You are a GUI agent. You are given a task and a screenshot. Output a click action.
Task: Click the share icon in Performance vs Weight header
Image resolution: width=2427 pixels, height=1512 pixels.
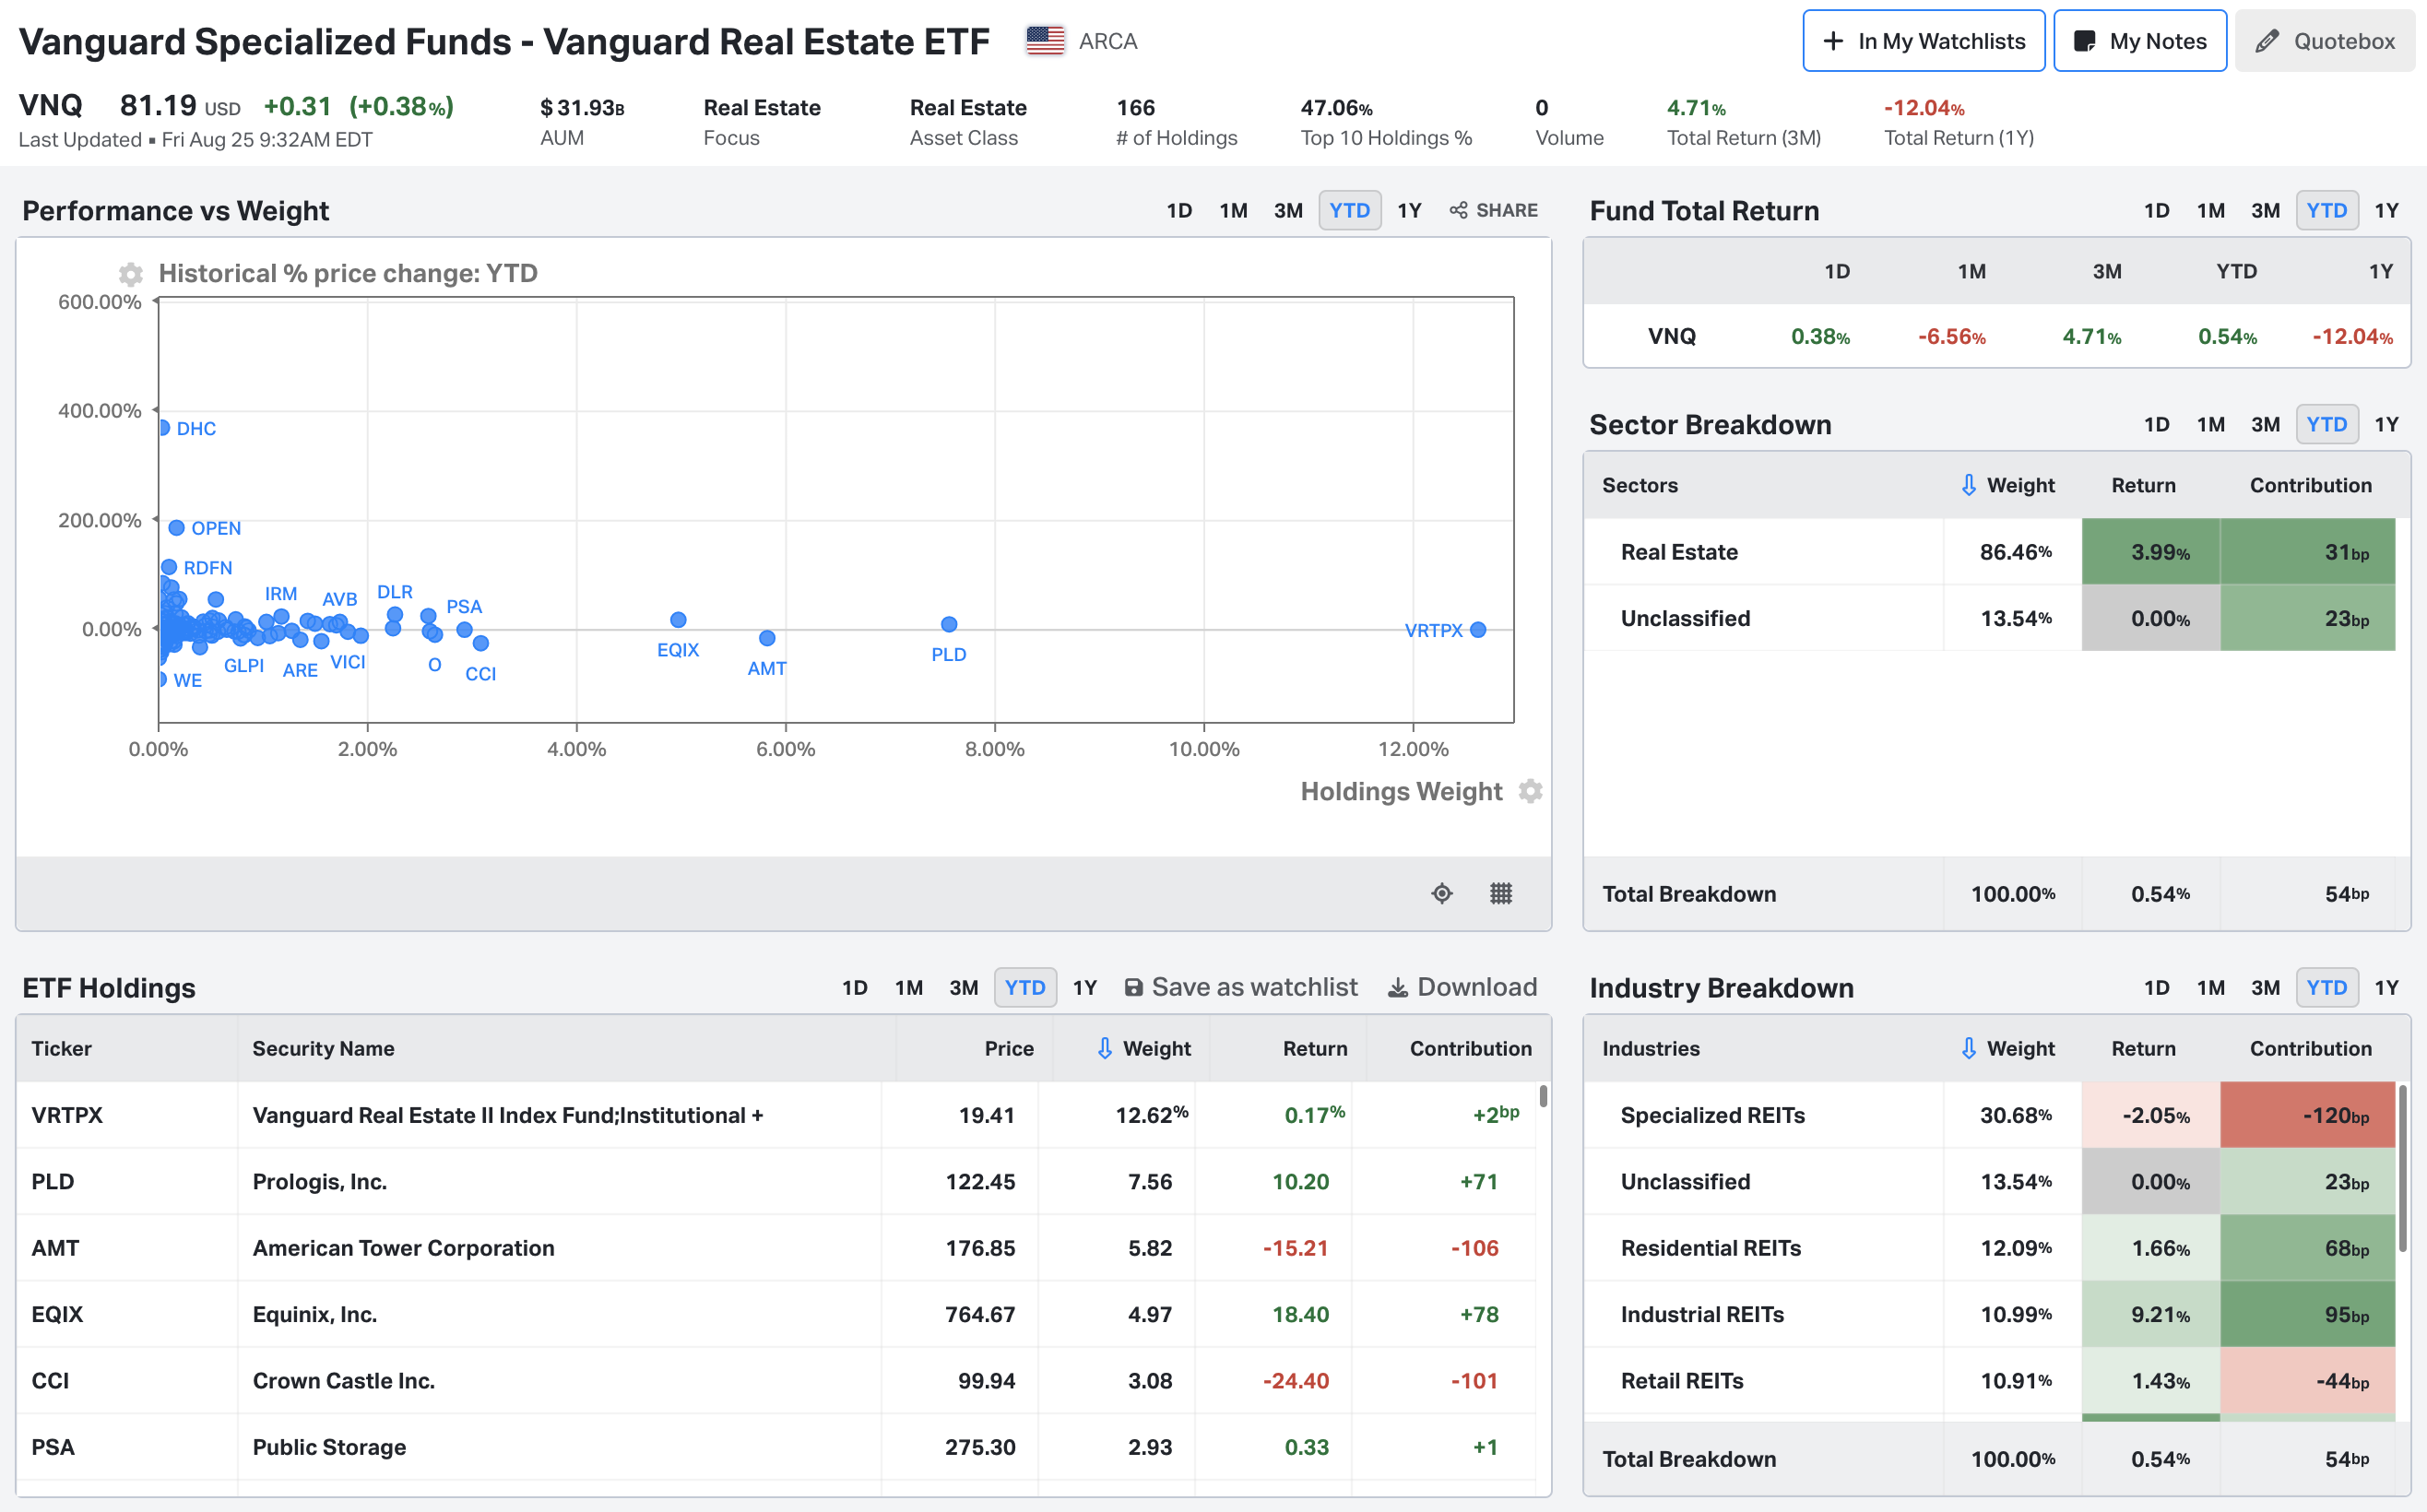pos(1459,210)
